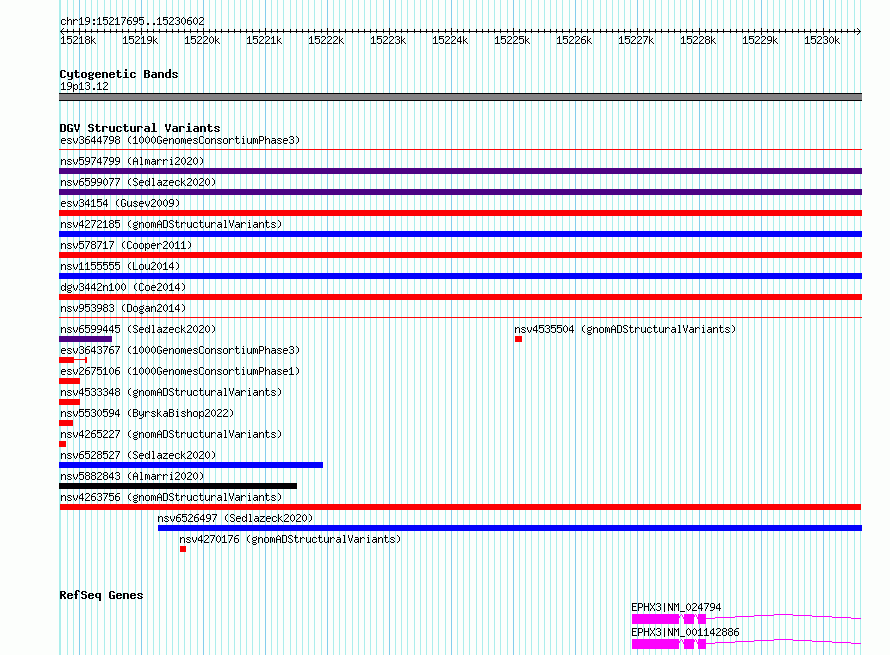Click the 15224k ruler tick
Screen dimensions: 890x655
coord(450,40)
